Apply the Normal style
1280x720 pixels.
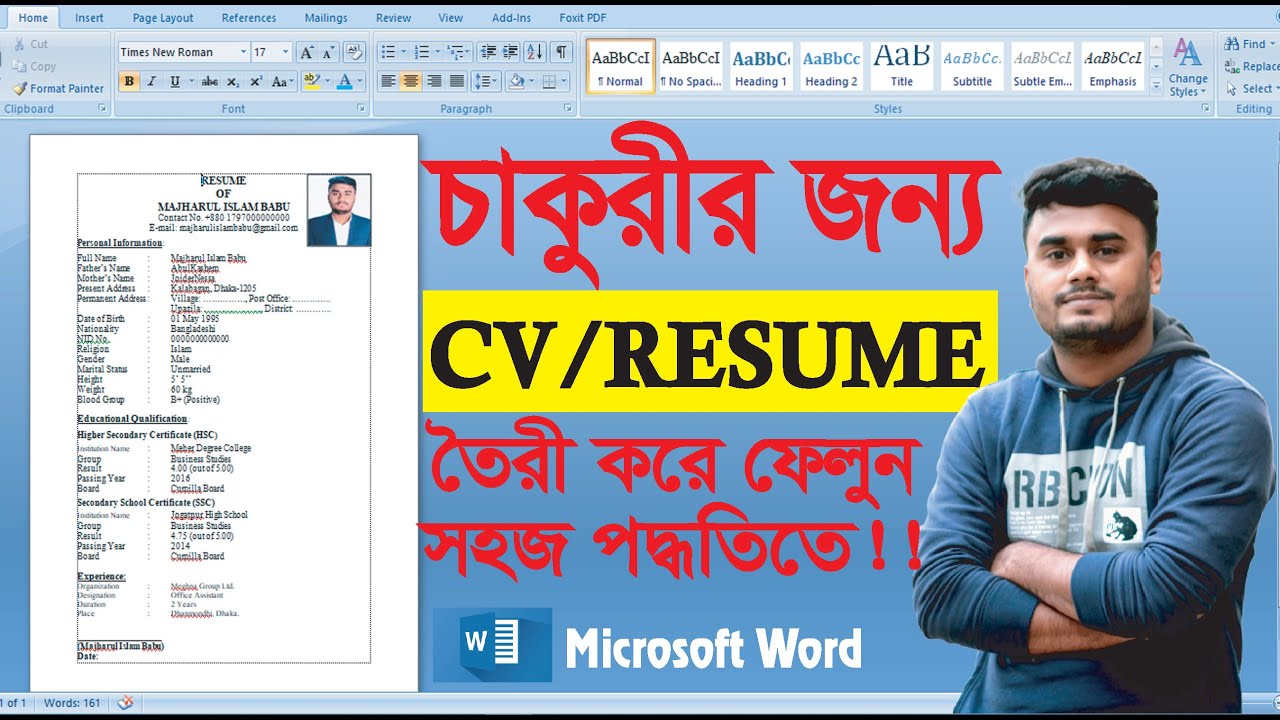point(620,67)
